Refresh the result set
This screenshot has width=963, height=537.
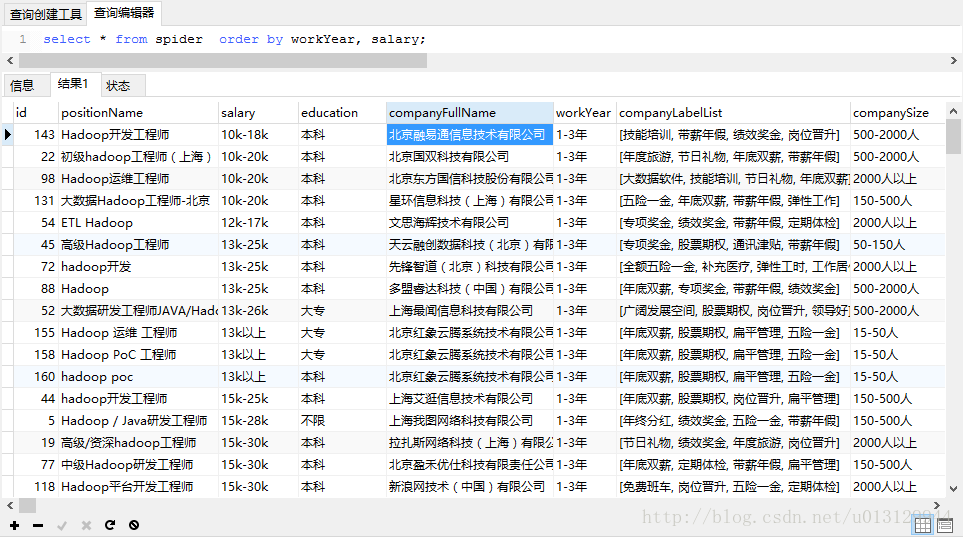pos(110,525)
